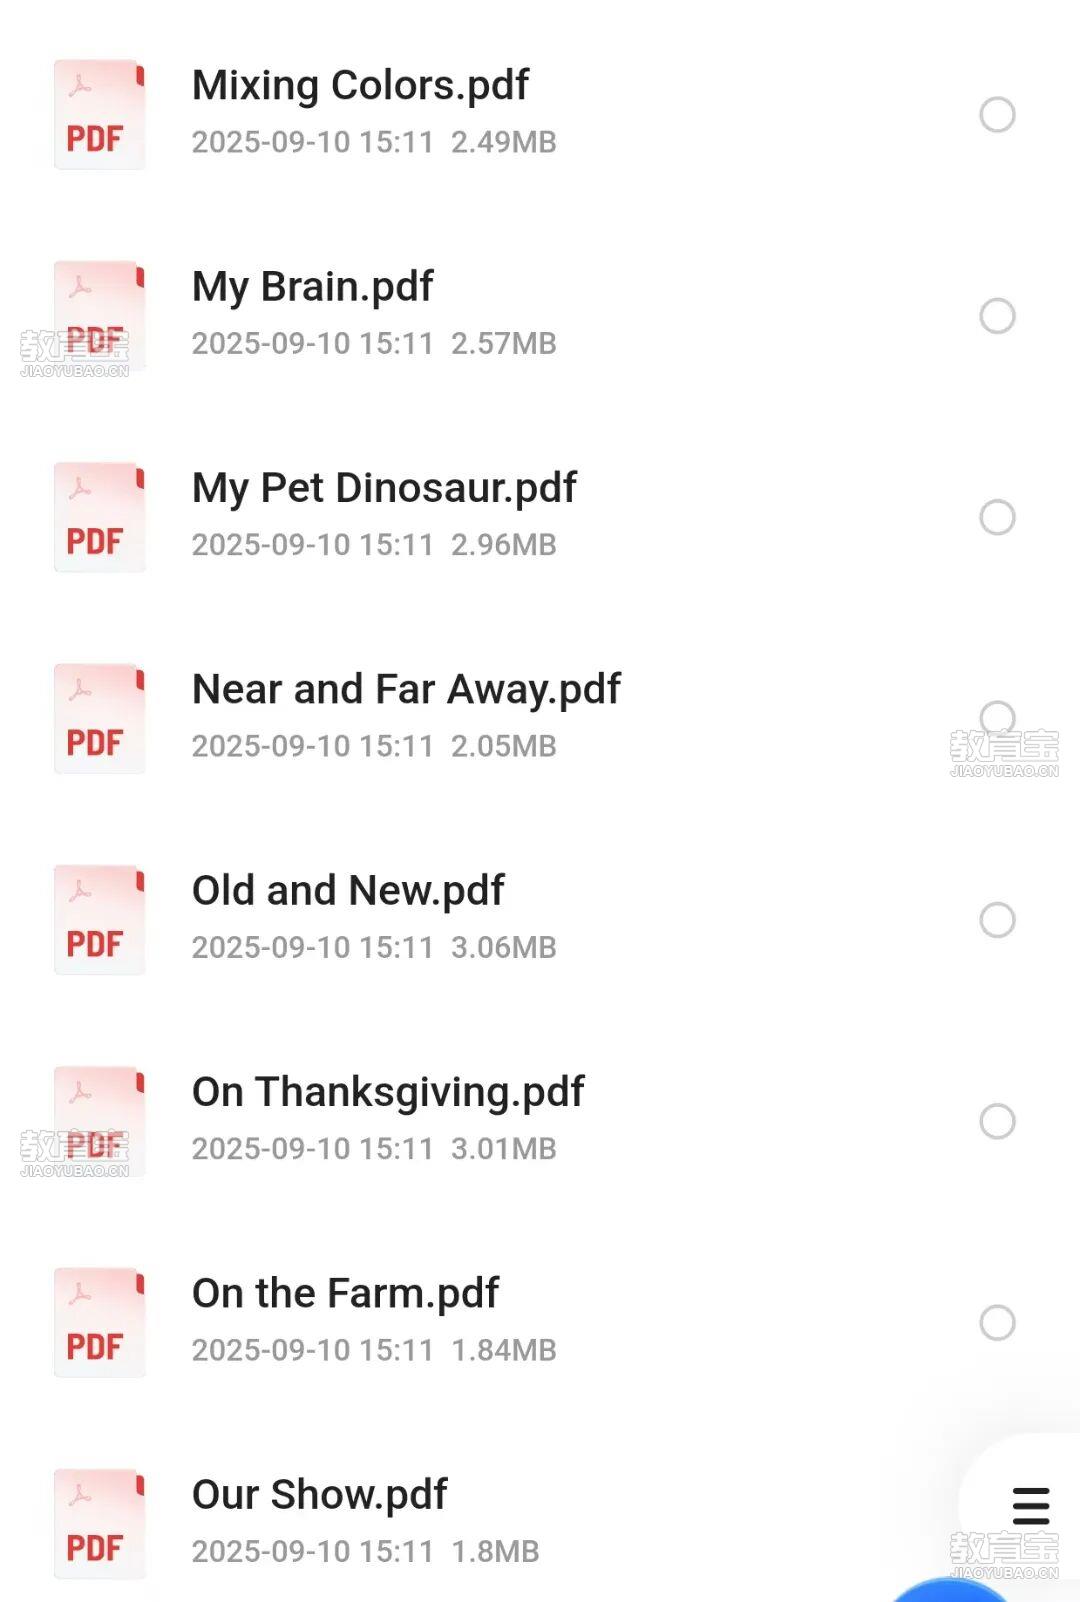The width and height of the screenshot is (1080, 1602).
Task: Select the On the Farm.pdf radio button
Action: click(x=997, y=1323)
